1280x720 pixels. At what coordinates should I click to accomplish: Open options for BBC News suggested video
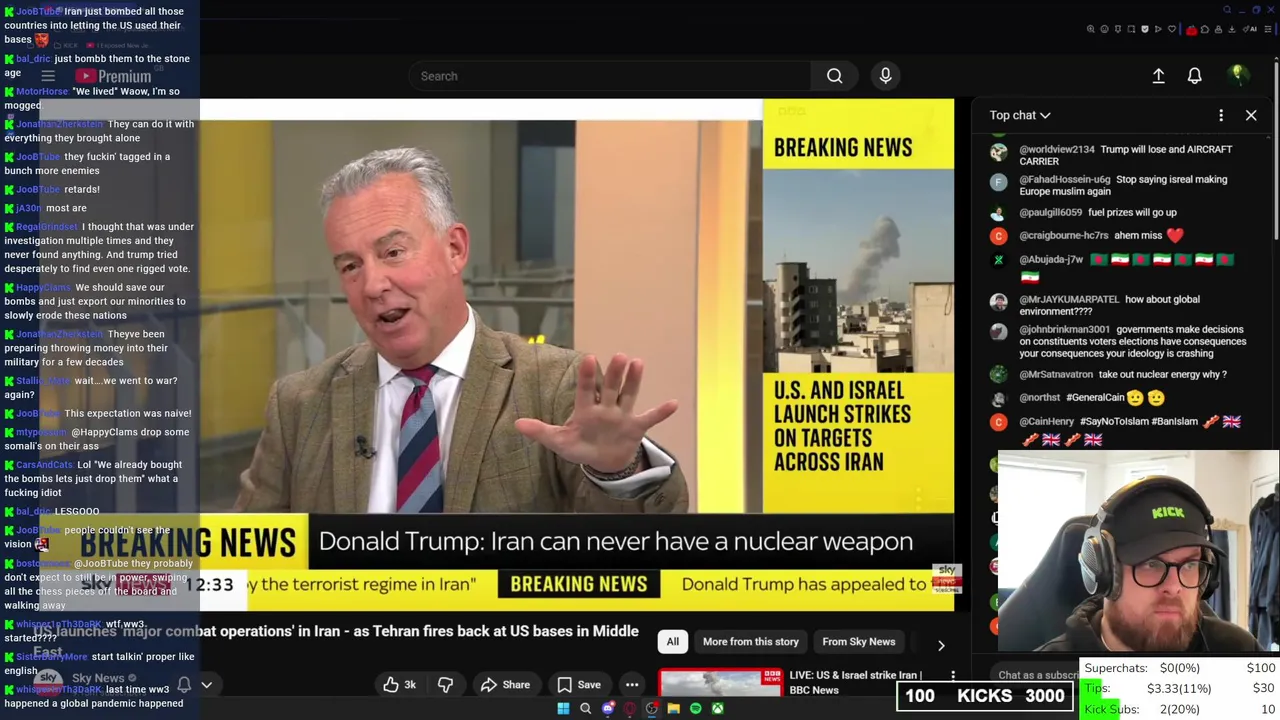pos(953,677)
